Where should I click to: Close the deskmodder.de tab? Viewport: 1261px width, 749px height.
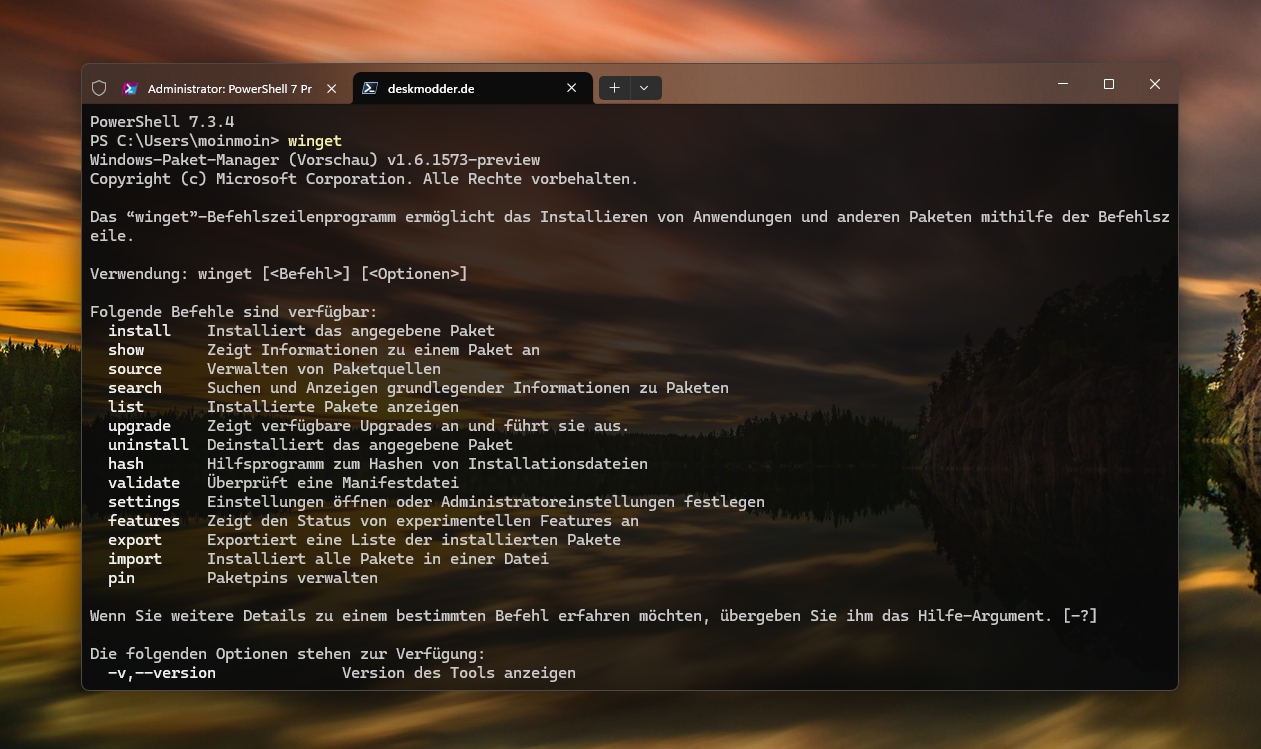point(572,88)
